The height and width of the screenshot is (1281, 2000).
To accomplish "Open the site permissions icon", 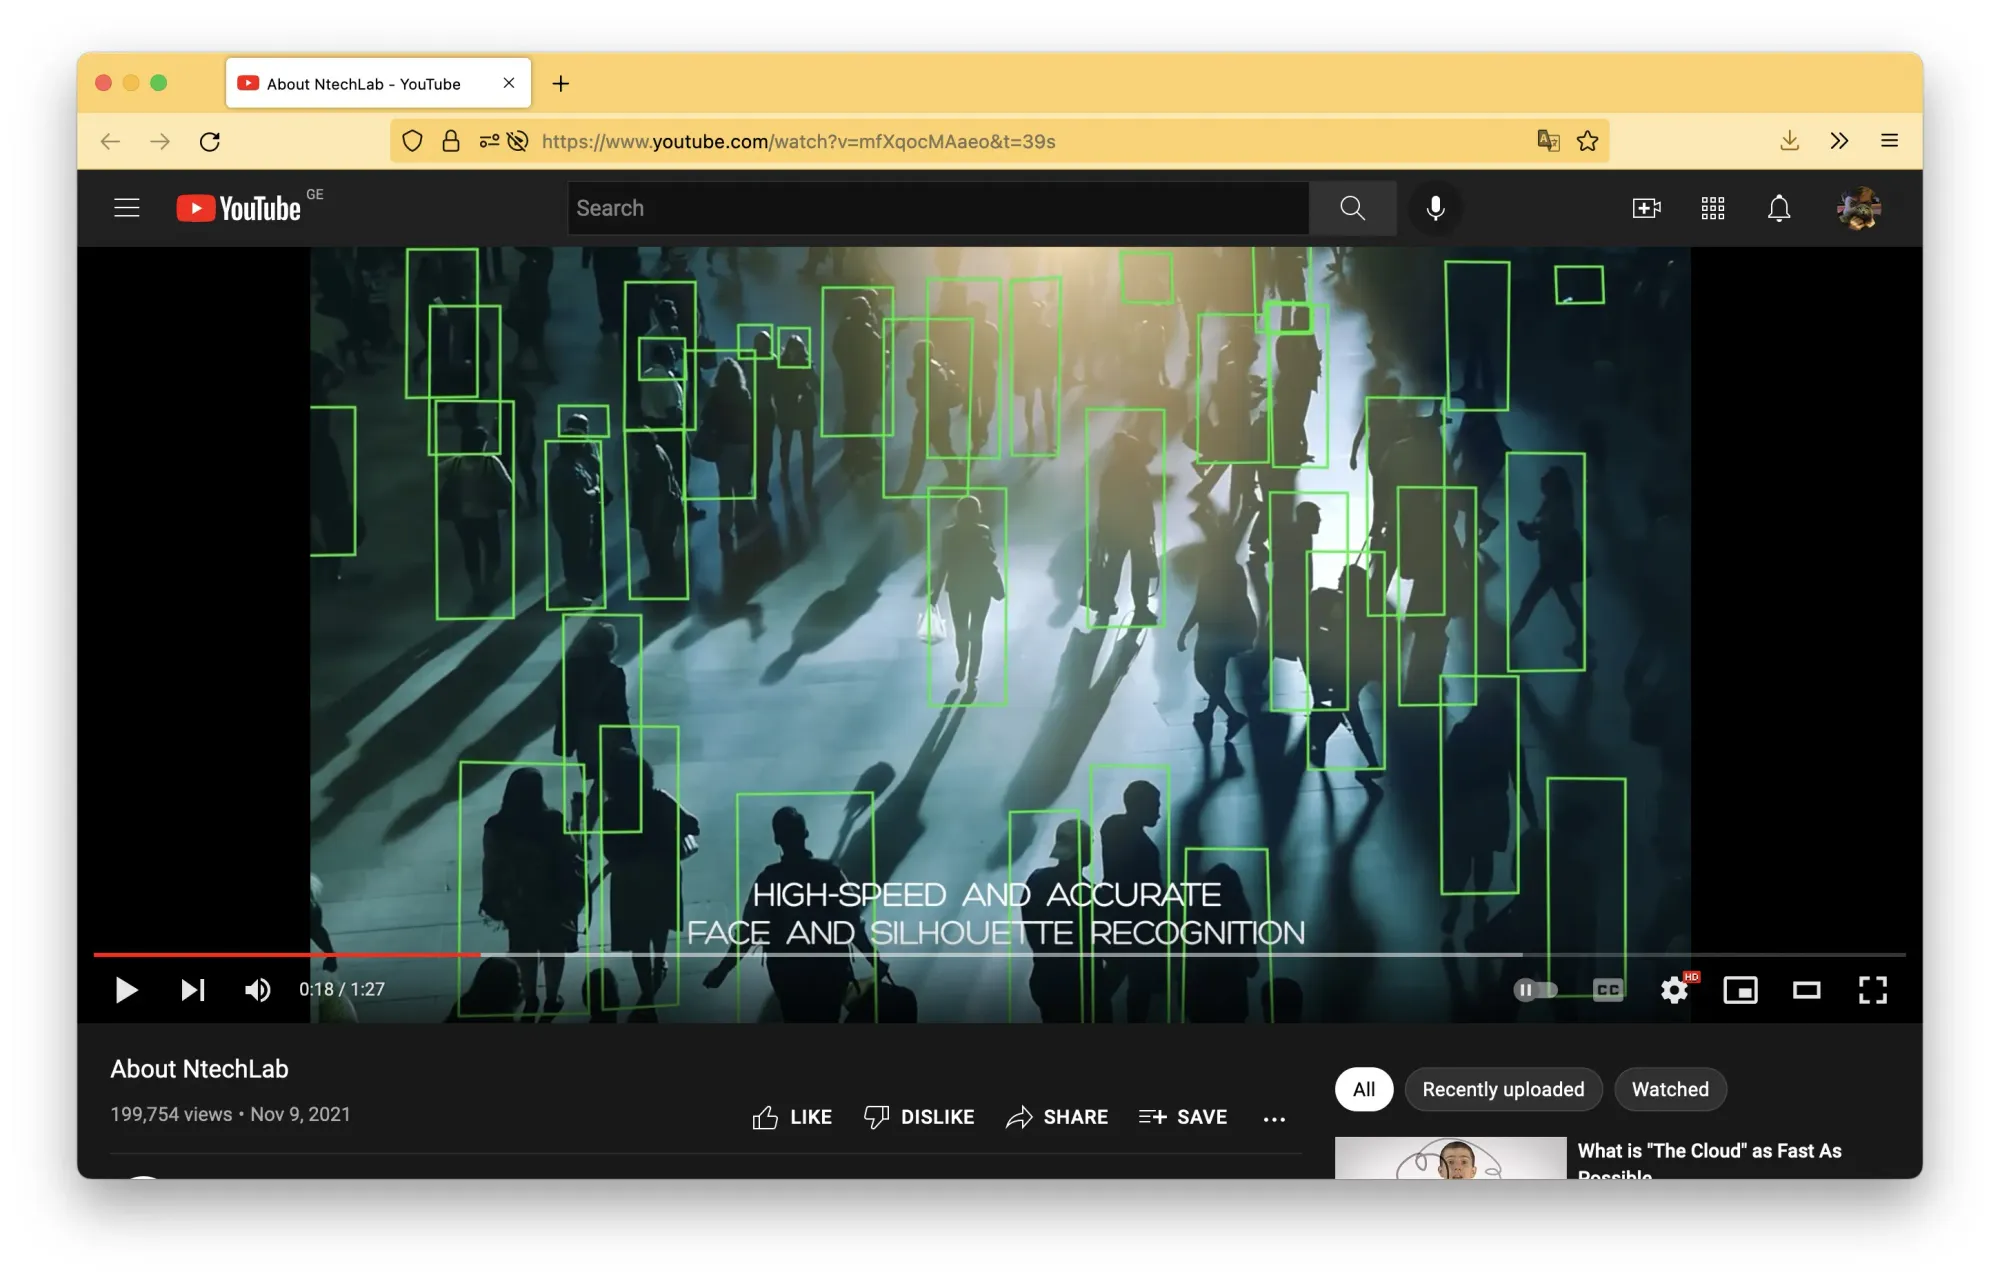I will pyautogui.click(x=489, y=141).
